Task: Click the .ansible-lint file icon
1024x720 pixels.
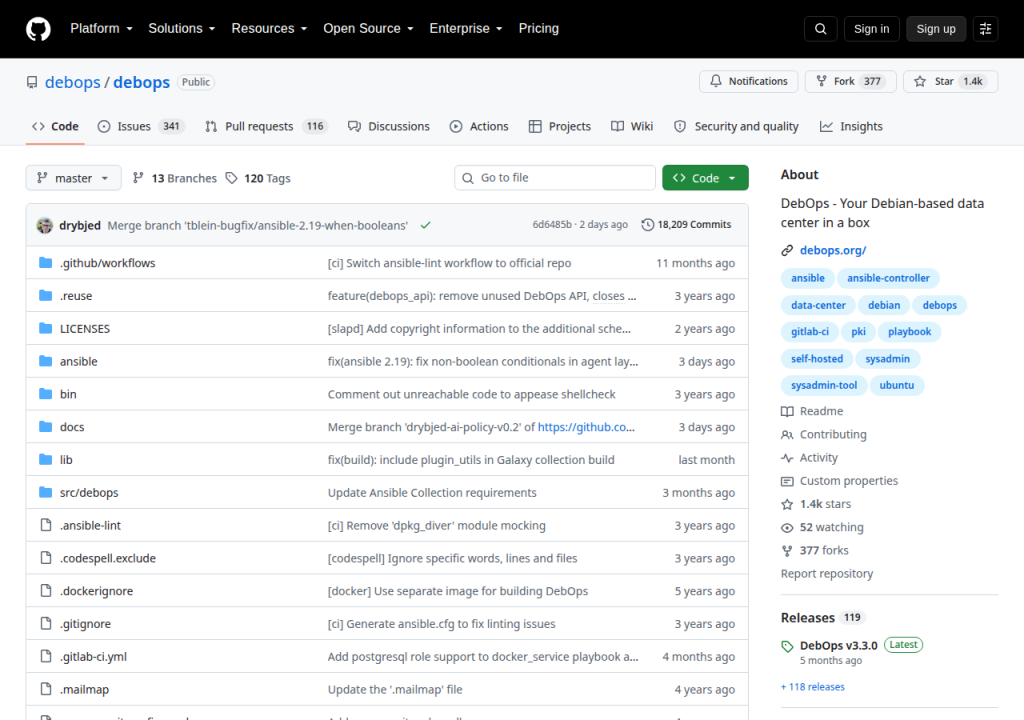Action: (x=46, y=525)
